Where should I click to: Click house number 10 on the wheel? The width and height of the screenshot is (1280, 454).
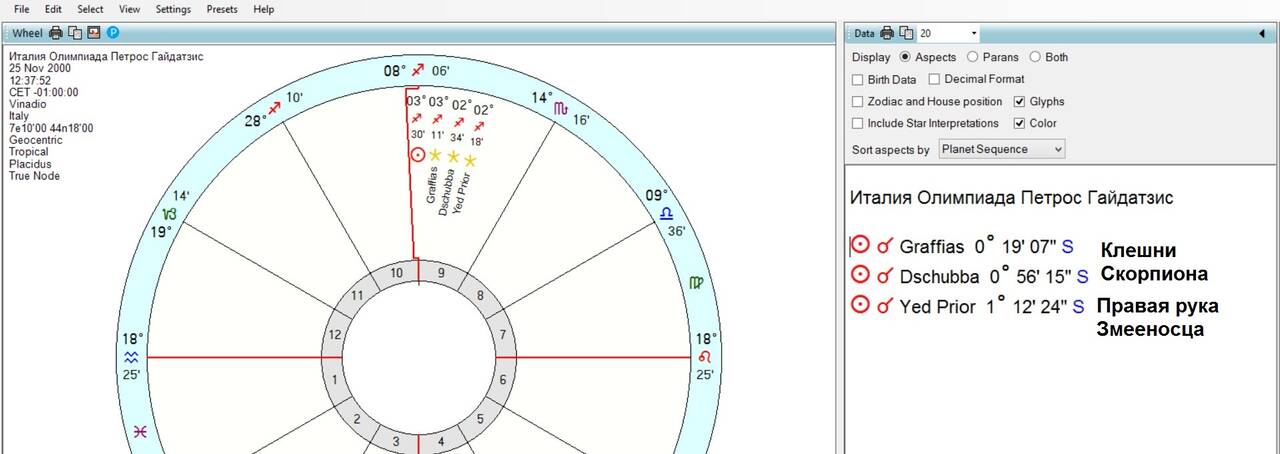(396, 273)
